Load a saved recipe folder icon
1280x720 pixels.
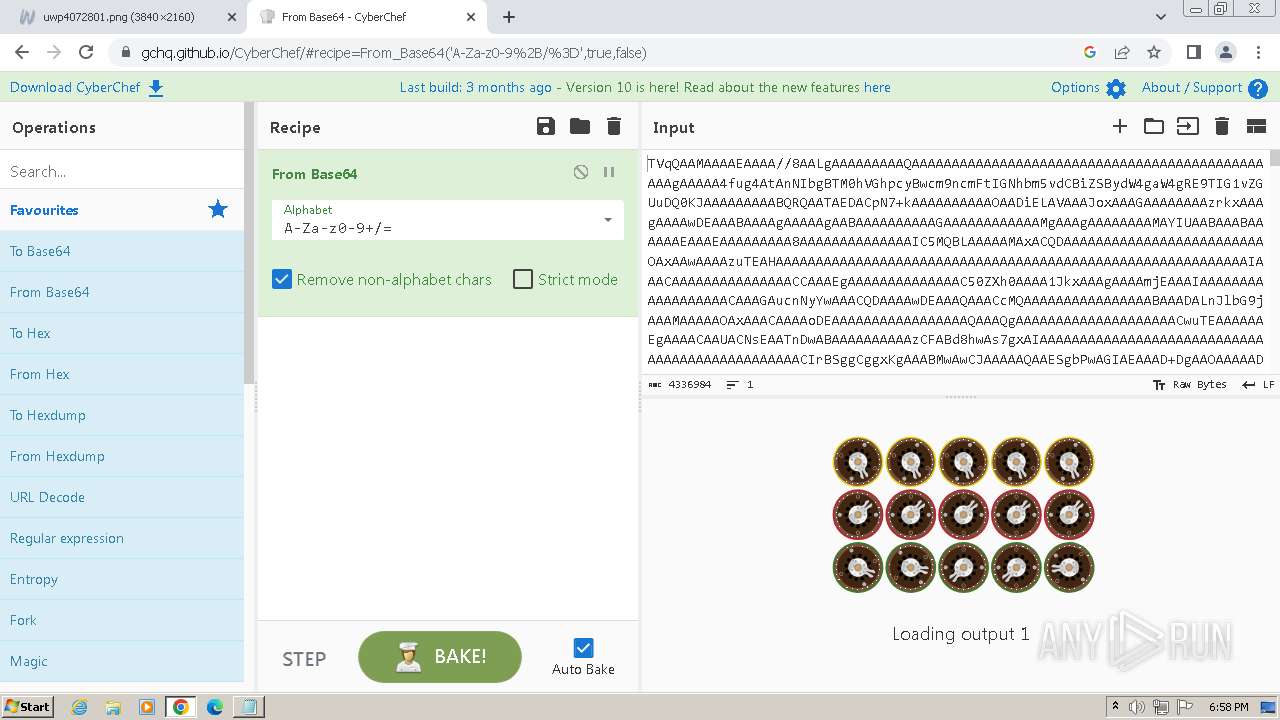[x=580, y=126]
